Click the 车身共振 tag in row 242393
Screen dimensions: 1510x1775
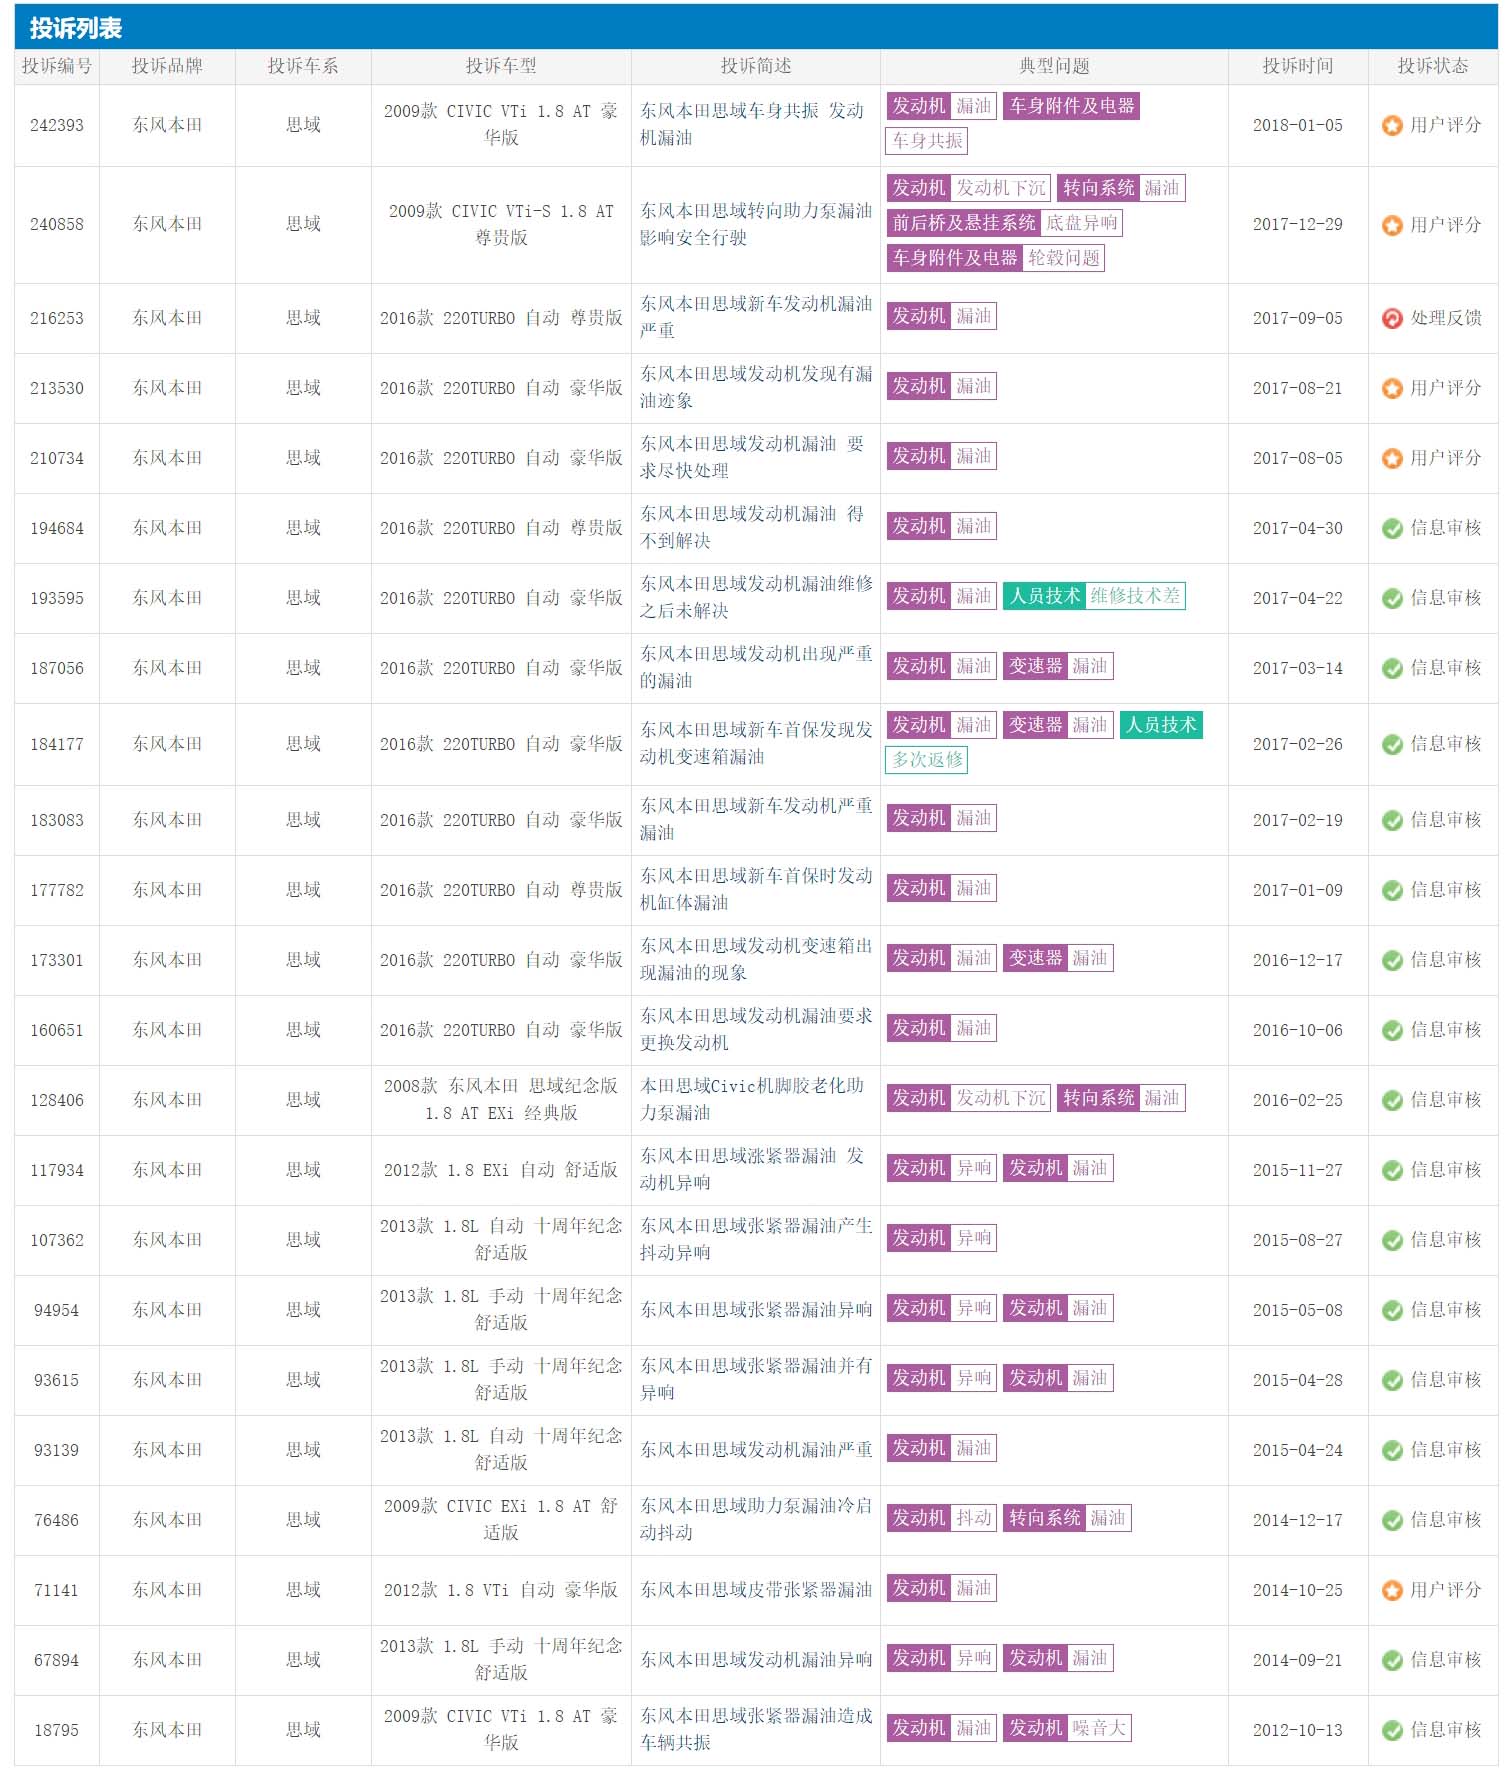927,141
